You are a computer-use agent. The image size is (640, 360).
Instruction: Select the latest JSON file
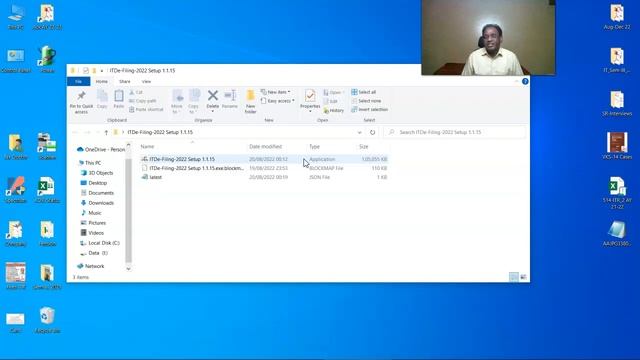(x=264, y=177)
